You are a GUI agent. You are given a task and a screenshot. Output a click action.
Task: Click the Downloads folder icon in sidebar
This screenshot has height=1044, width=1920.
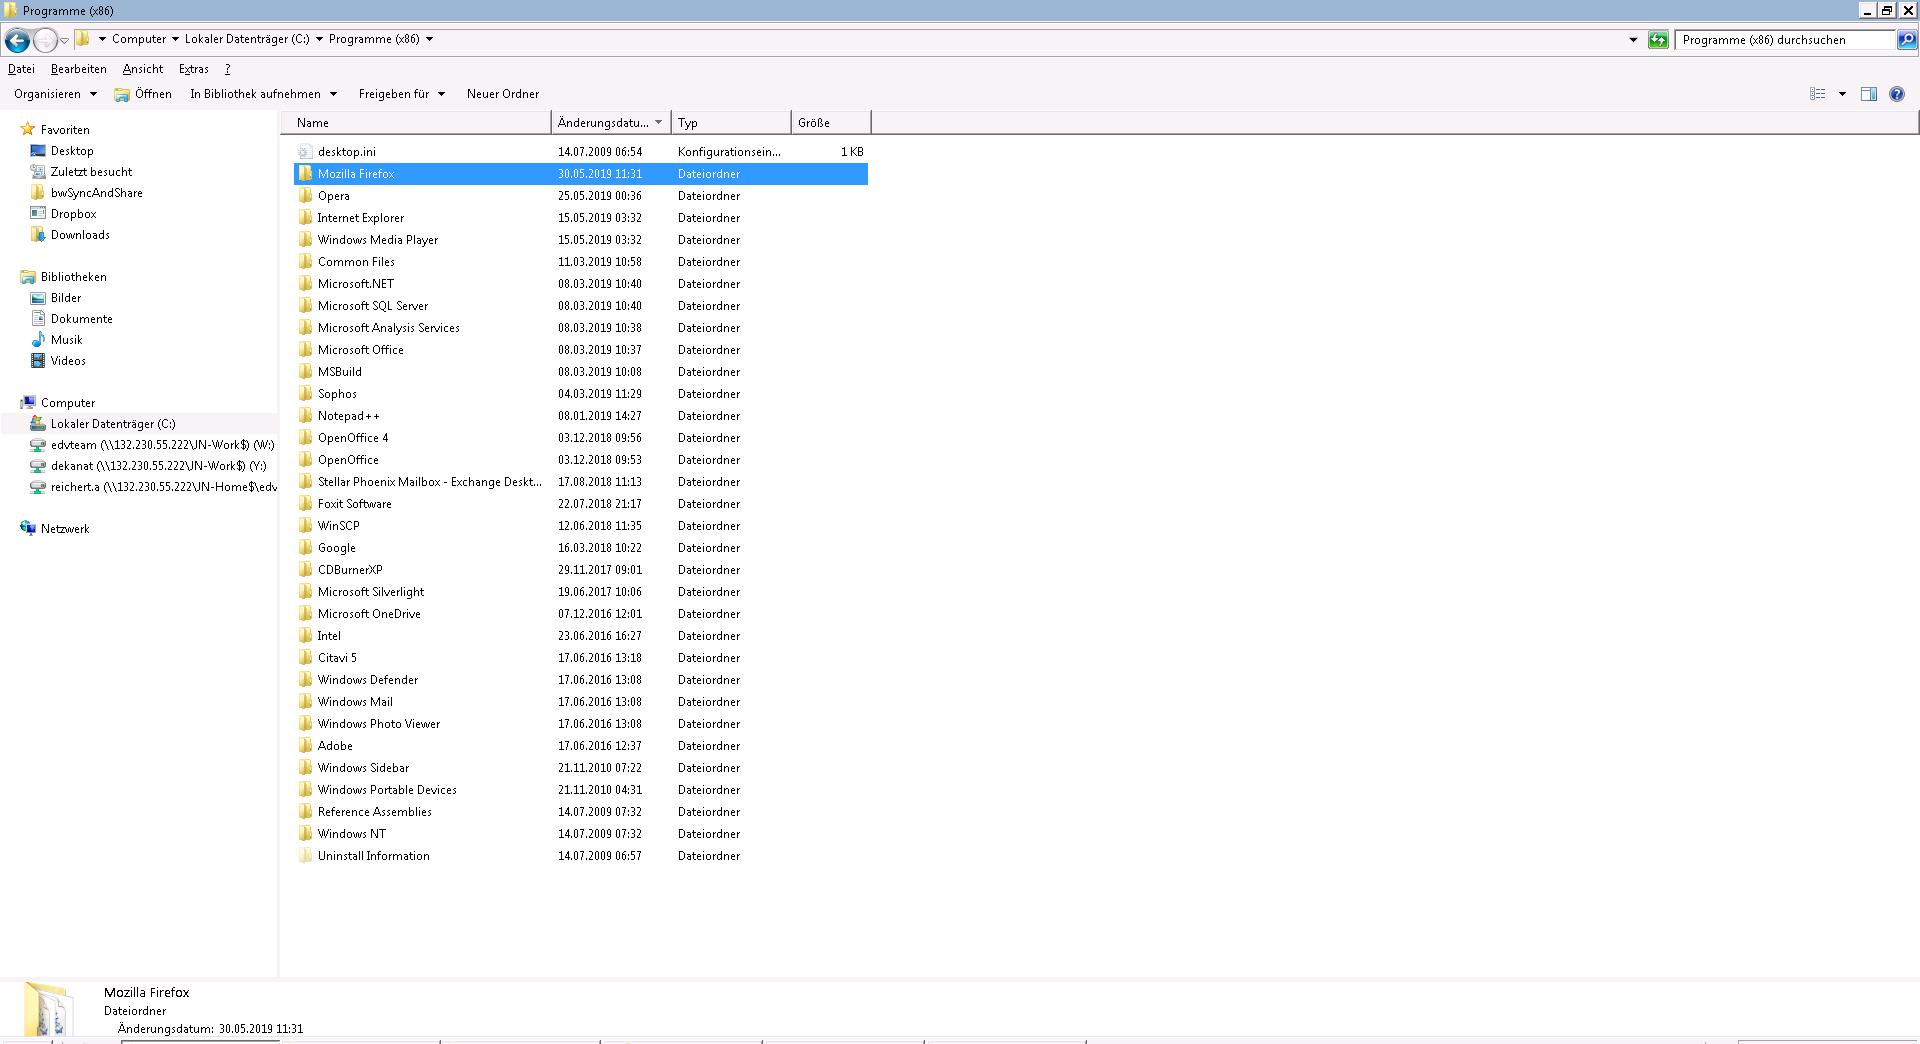[38, 235]
